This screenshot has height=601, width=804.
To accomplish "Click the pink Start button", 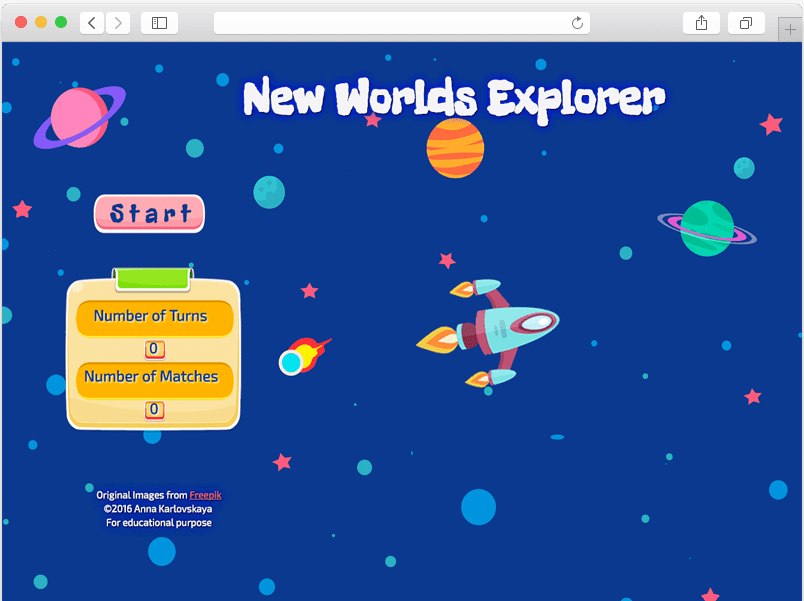I will (x=150, y=213).
